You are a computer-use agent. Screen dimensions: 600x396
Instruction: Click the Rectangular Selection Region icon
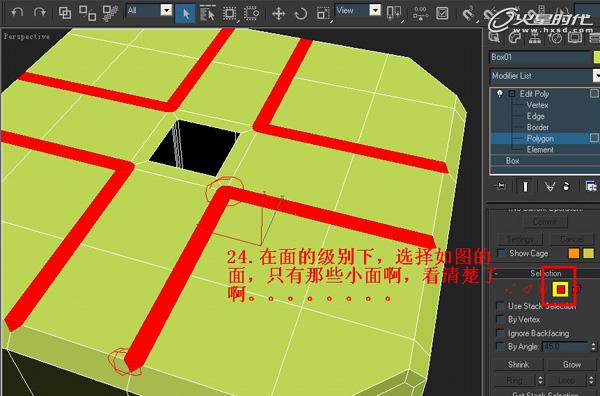230,13
